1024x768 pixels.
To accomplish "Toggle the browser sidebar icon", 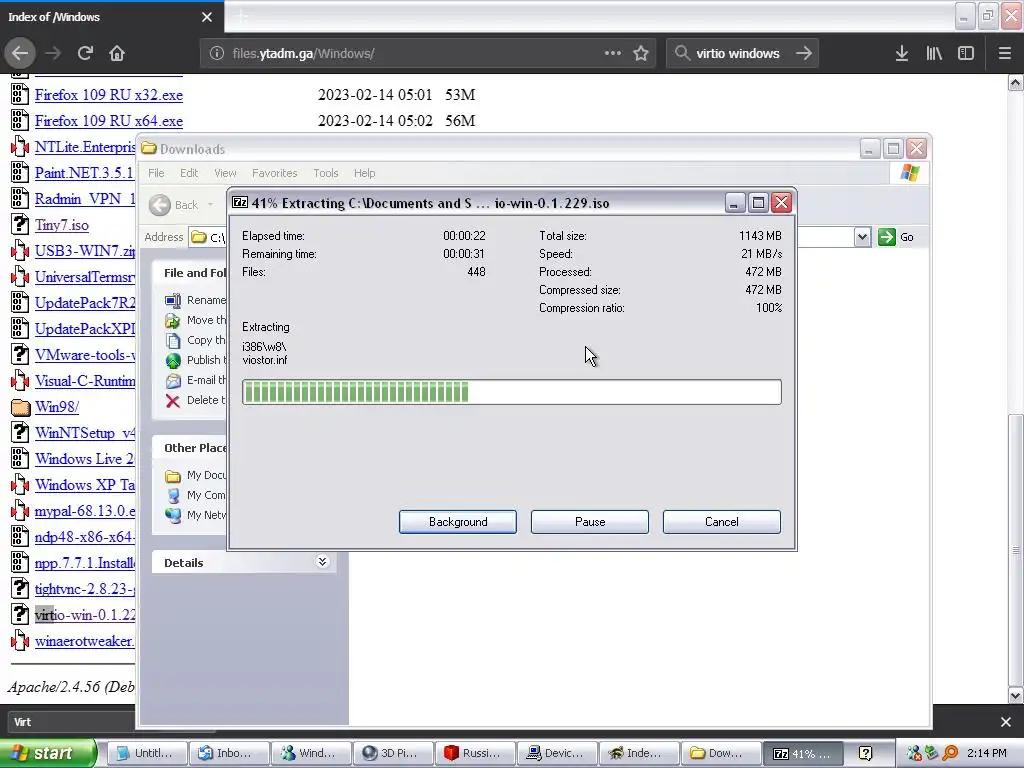I will (966, 54).
